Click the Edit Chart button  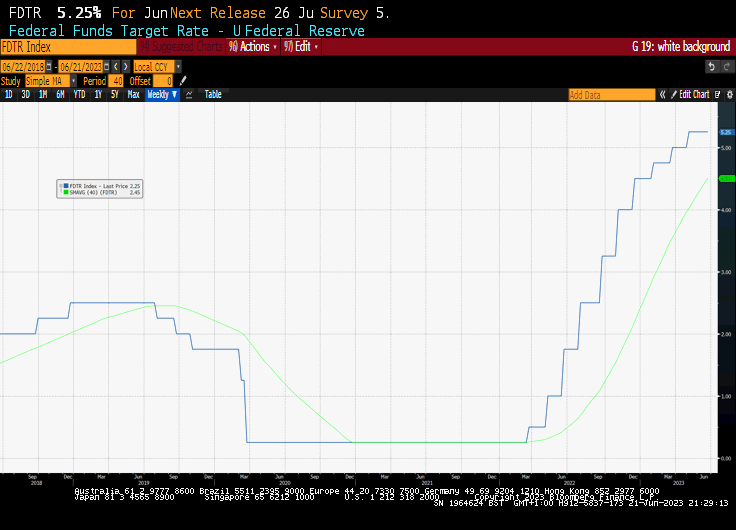(x=690, y=95)
